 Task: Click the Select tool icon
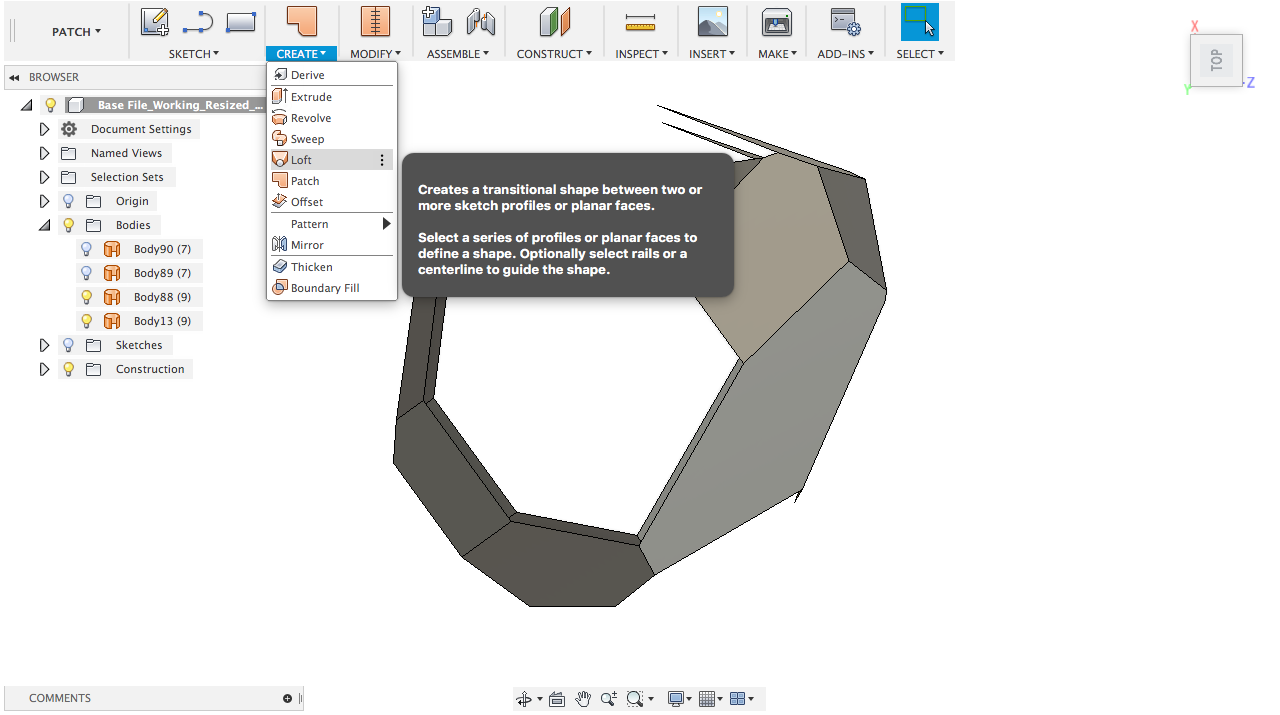[x=919, y=22]
